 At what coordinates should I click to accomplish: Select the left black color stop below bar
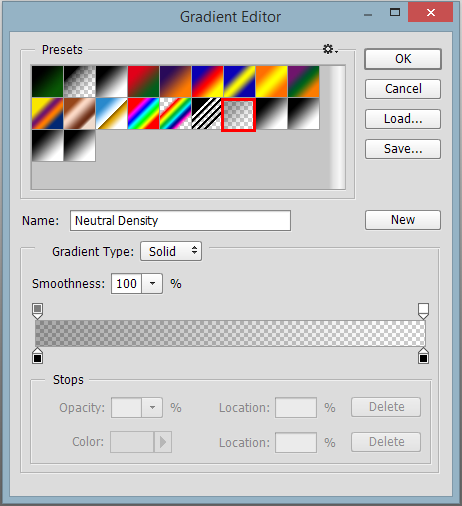[38, 356]
